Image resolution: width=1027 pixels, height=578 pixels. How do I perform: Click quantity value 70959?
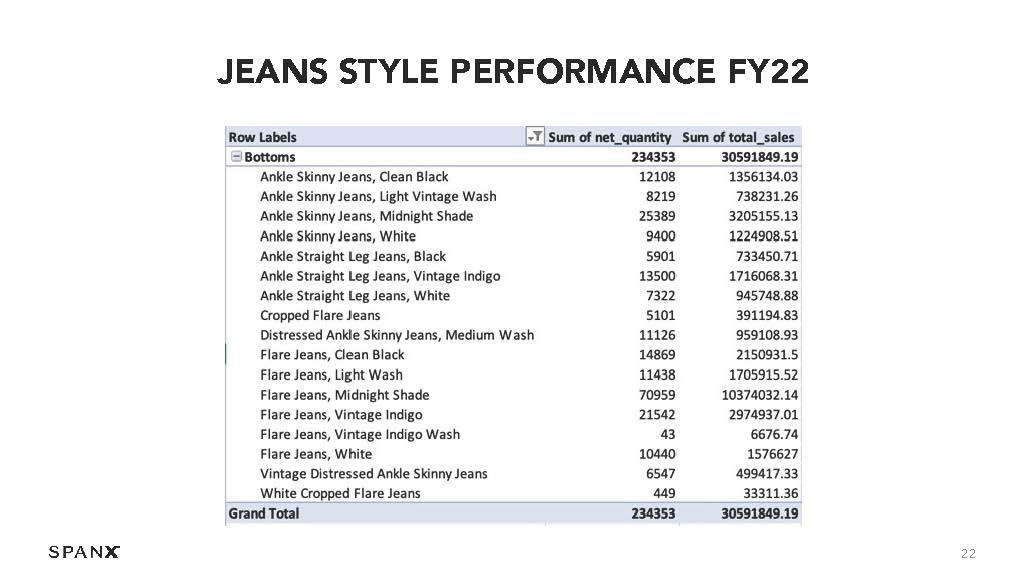657,395
